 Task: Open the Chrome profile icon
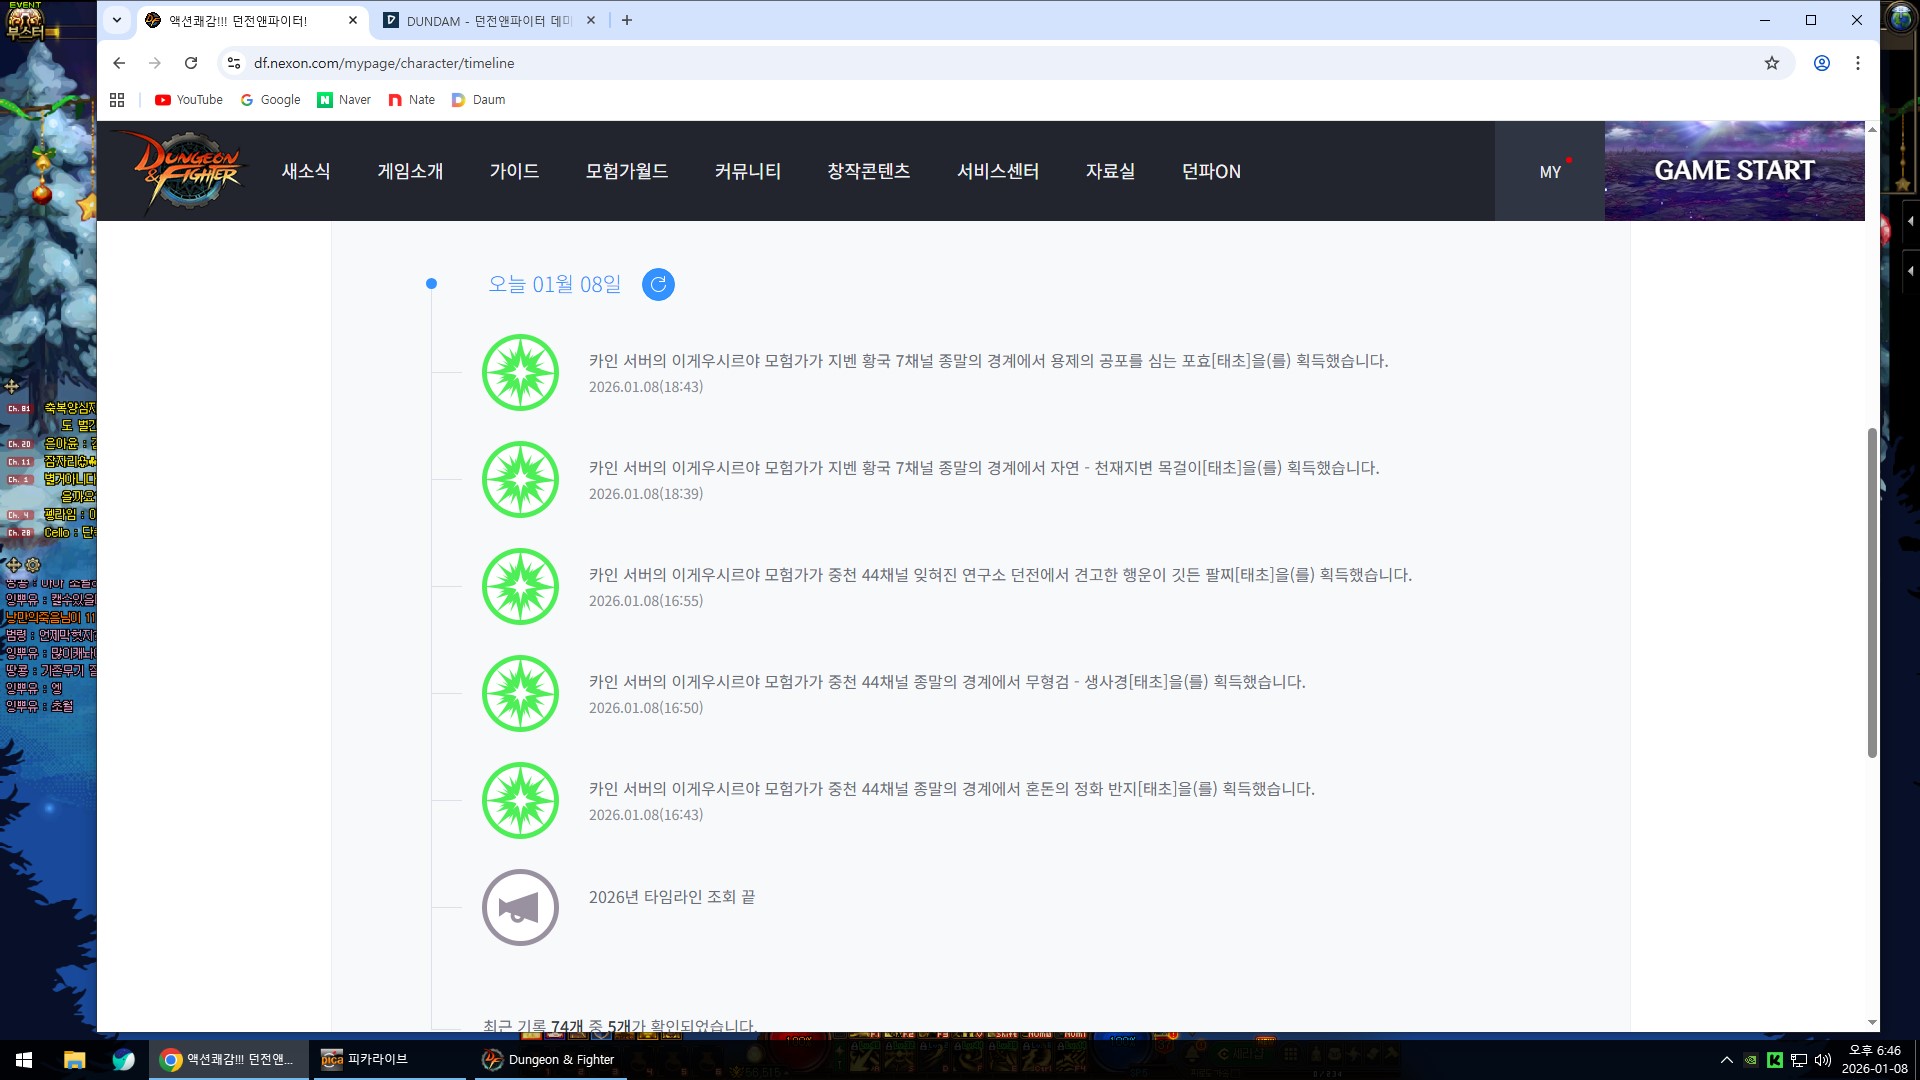click(1822, 63)
